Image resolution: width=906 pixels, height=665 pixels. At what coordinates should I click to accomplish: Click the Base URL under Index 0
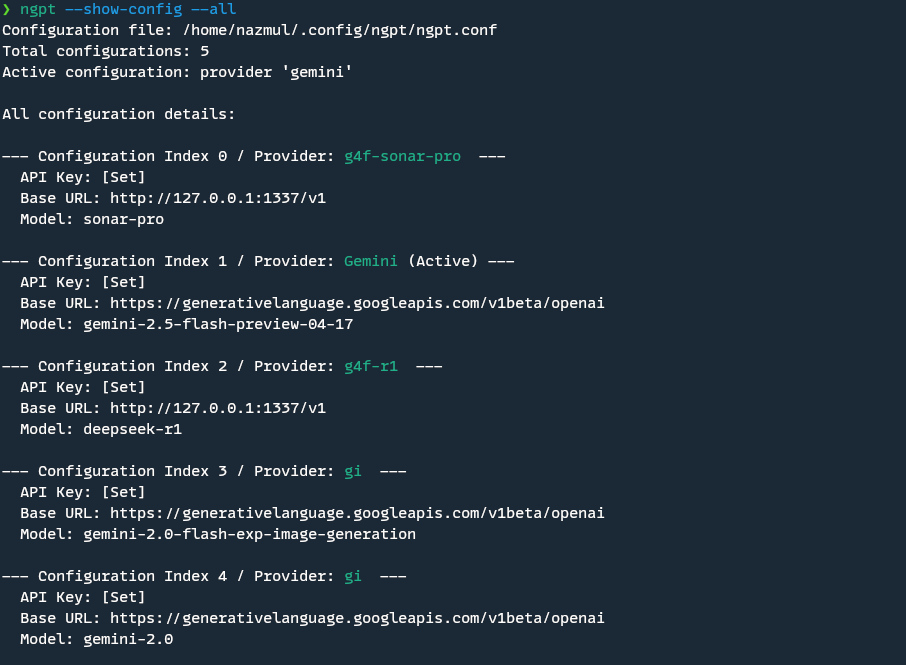[x=218, y=198]
